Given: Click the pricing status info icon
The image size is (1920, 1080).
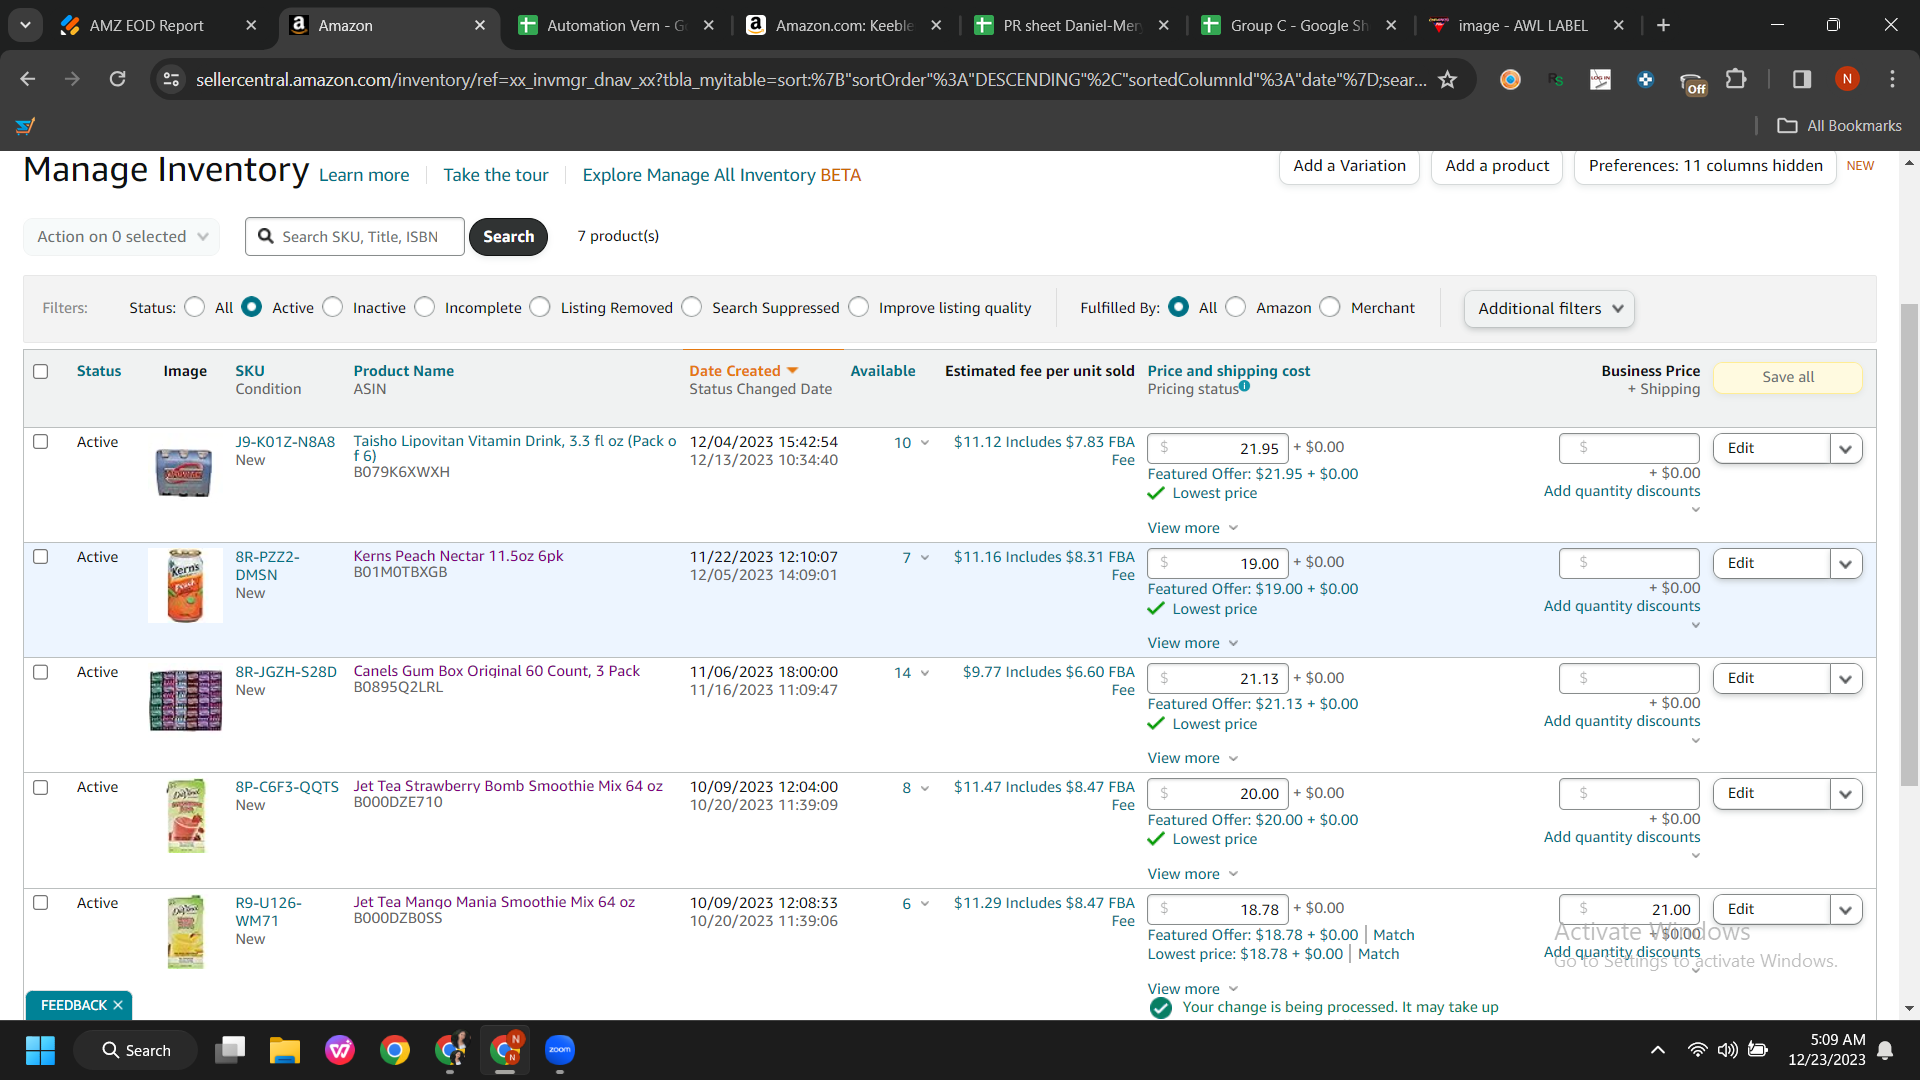Looking at the screenshot, I should tap(1244, 386).
